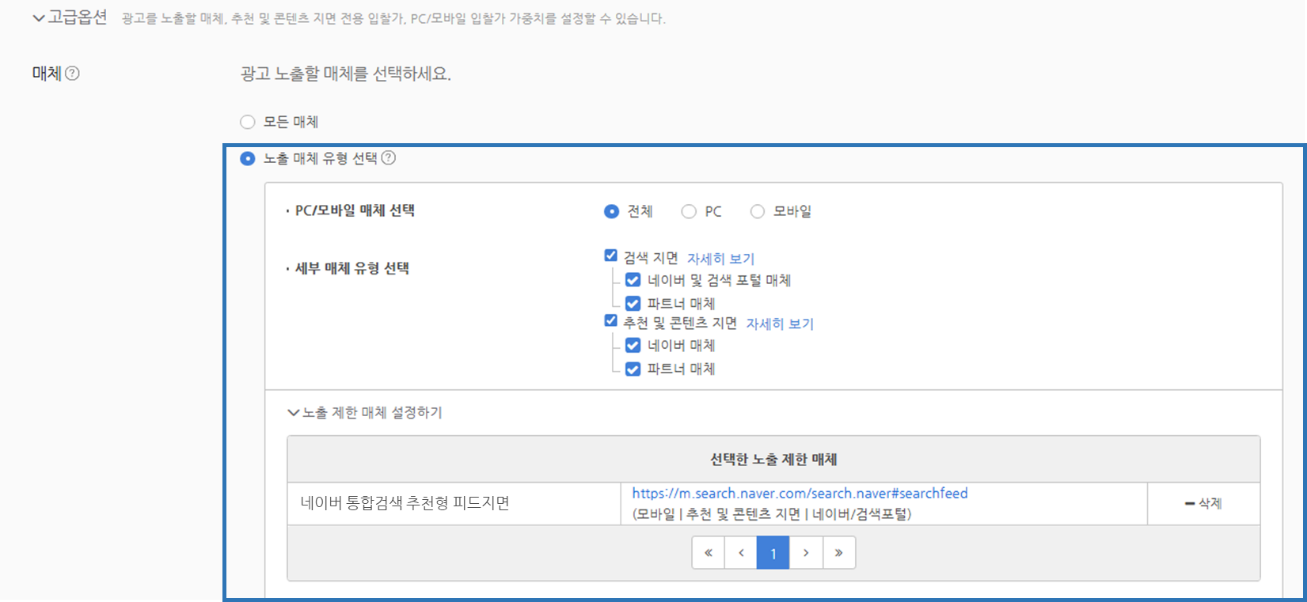Toggle 파트너 매체 checkbox under 검색 지면

click(x=632, y=303)
